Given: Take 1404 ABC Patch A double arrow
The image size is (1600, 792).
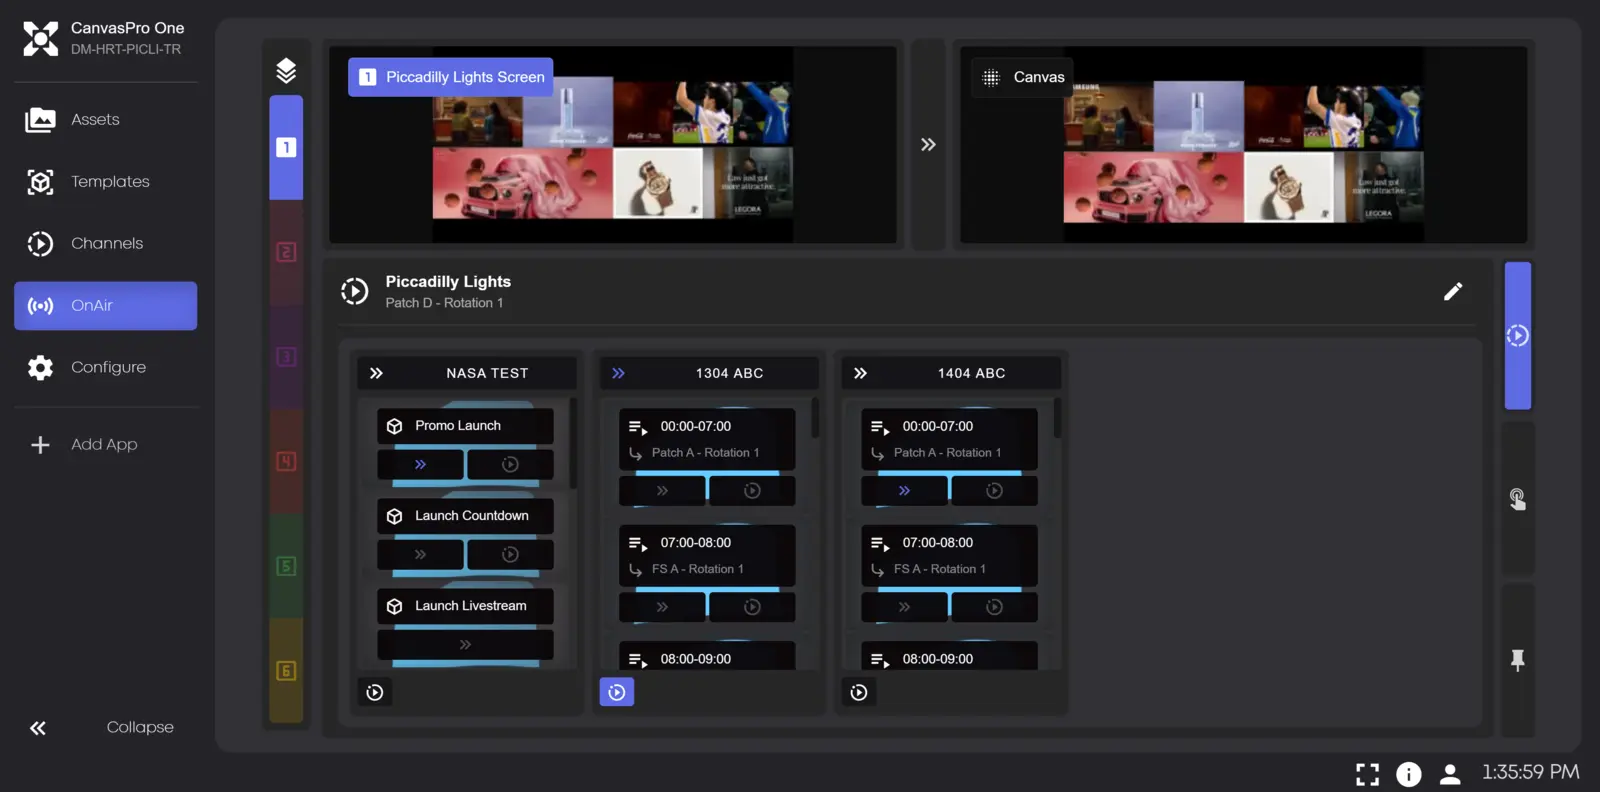Looking at the screenshot, I should point(904,491).
